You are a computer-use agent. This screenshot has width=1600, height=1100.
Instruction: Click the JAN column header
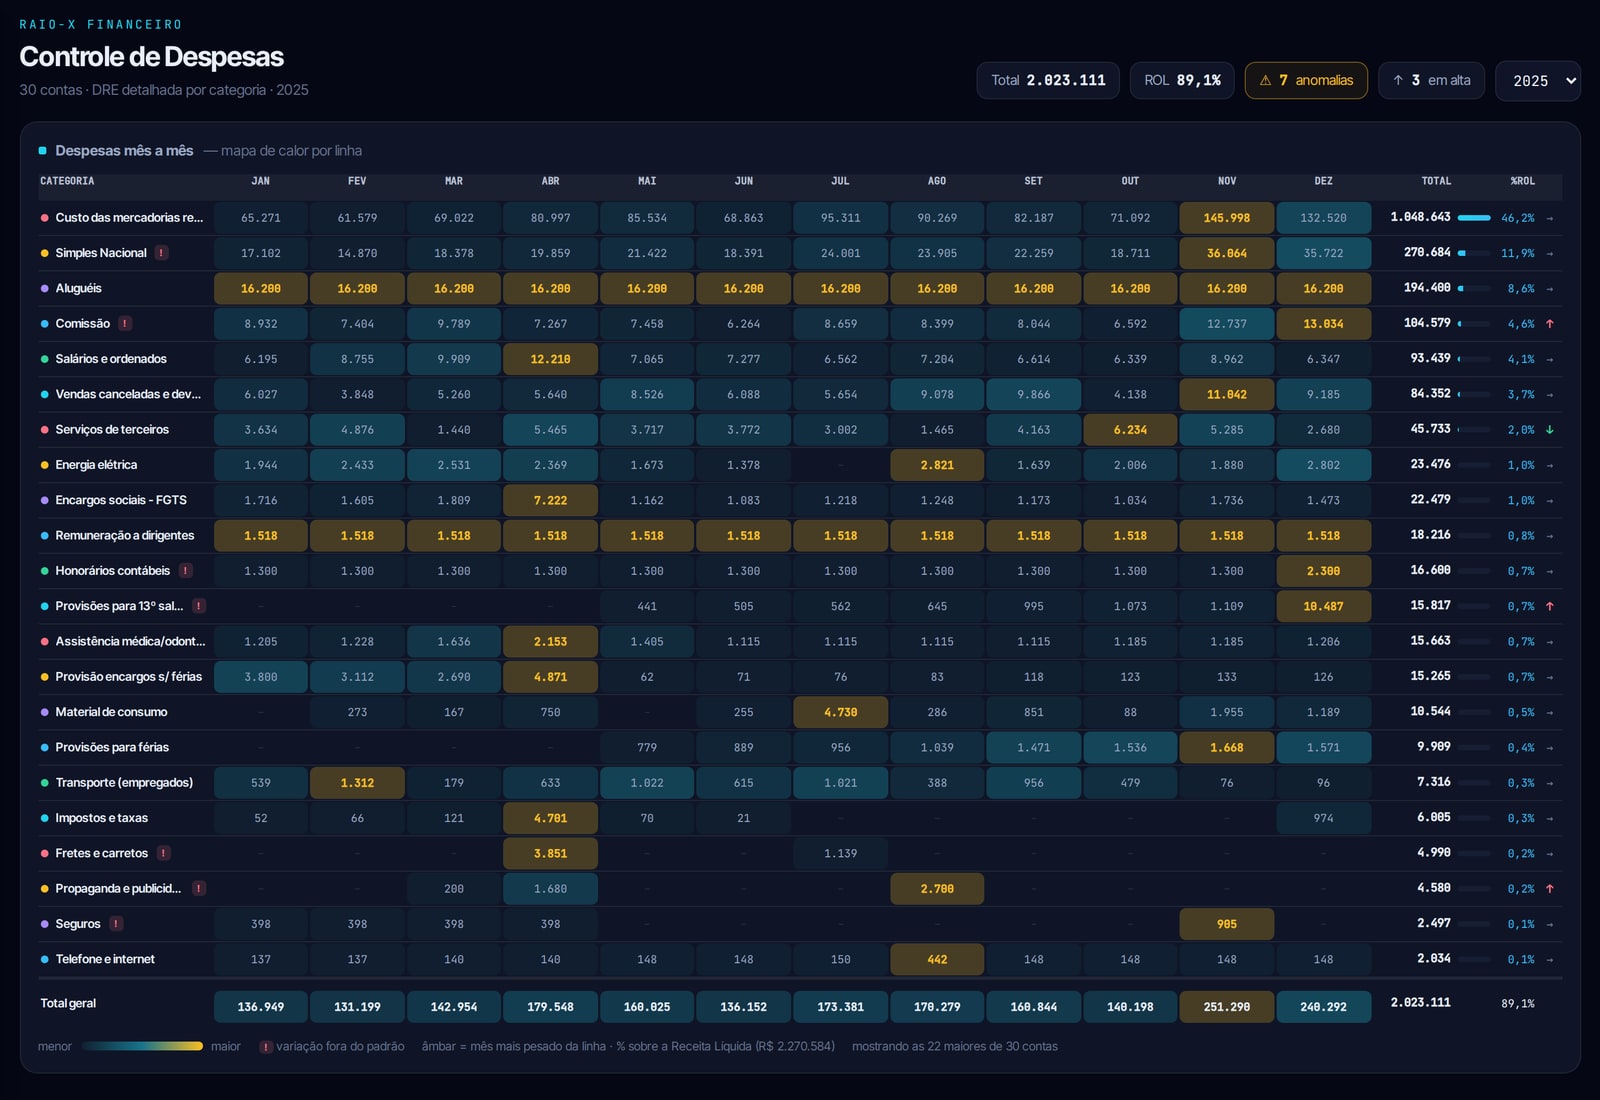(261, 181)
